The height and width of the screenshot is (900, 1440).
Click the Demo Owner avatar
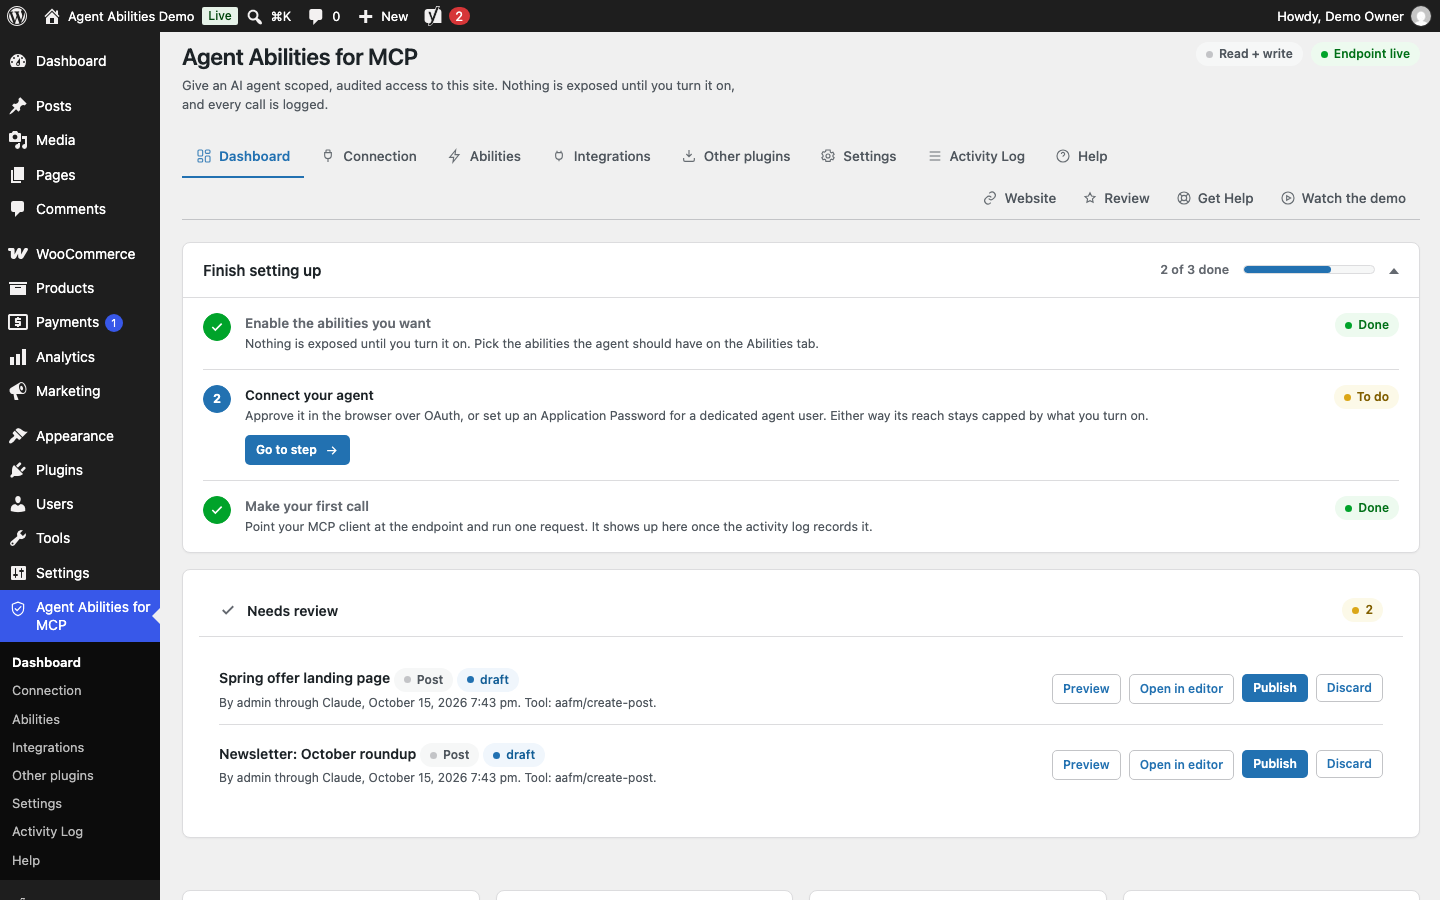tap(1421, 16)
